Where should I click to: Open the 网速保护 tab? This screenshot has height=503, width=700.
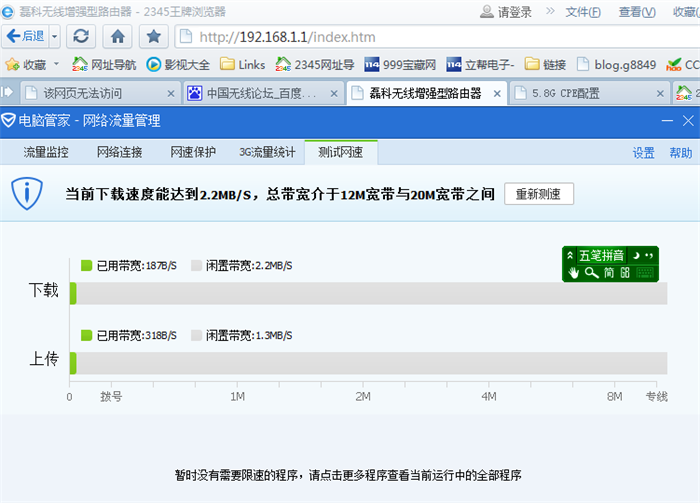pos(193,152)
